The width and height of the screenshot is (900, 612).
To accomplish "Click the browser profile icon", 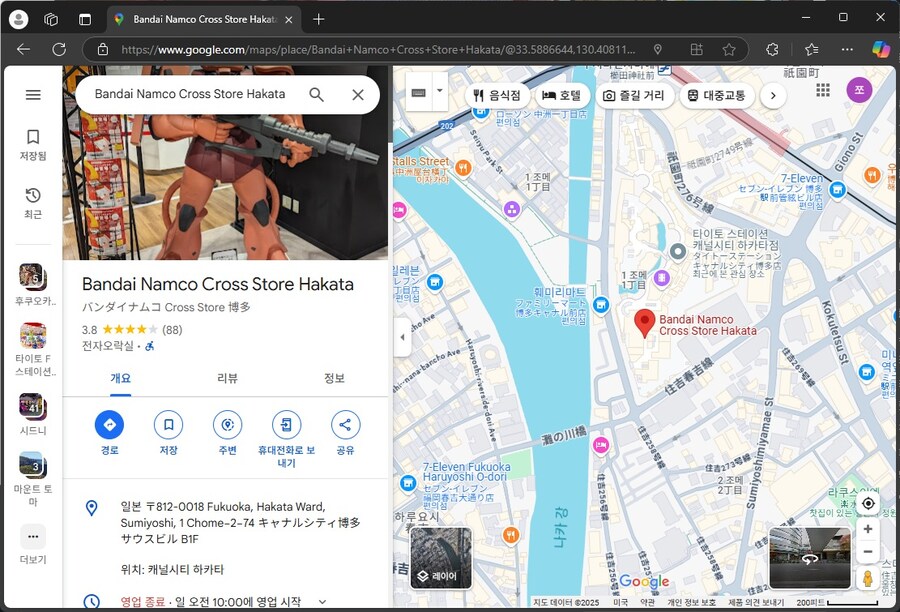I will pyautogui.click(x=18, y=19).
